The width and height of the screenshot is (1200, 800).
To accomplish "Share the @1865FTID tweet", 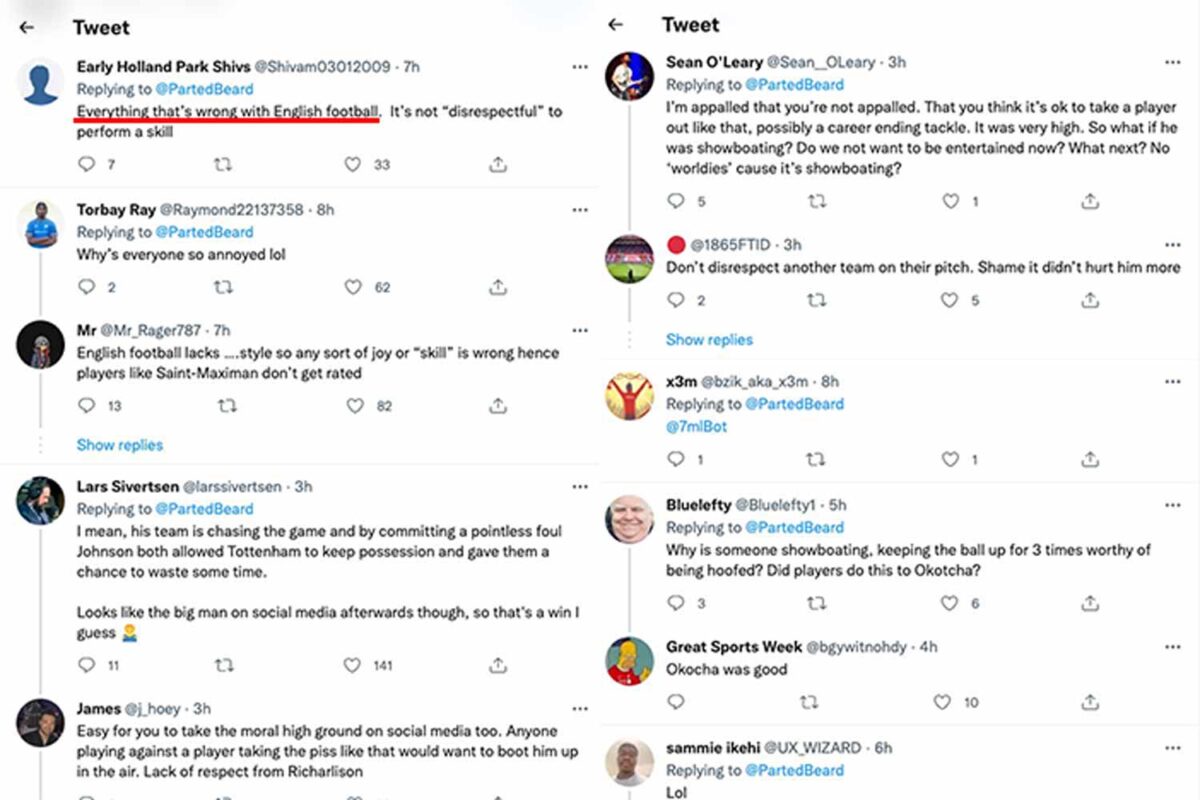I will point(1090,300).
